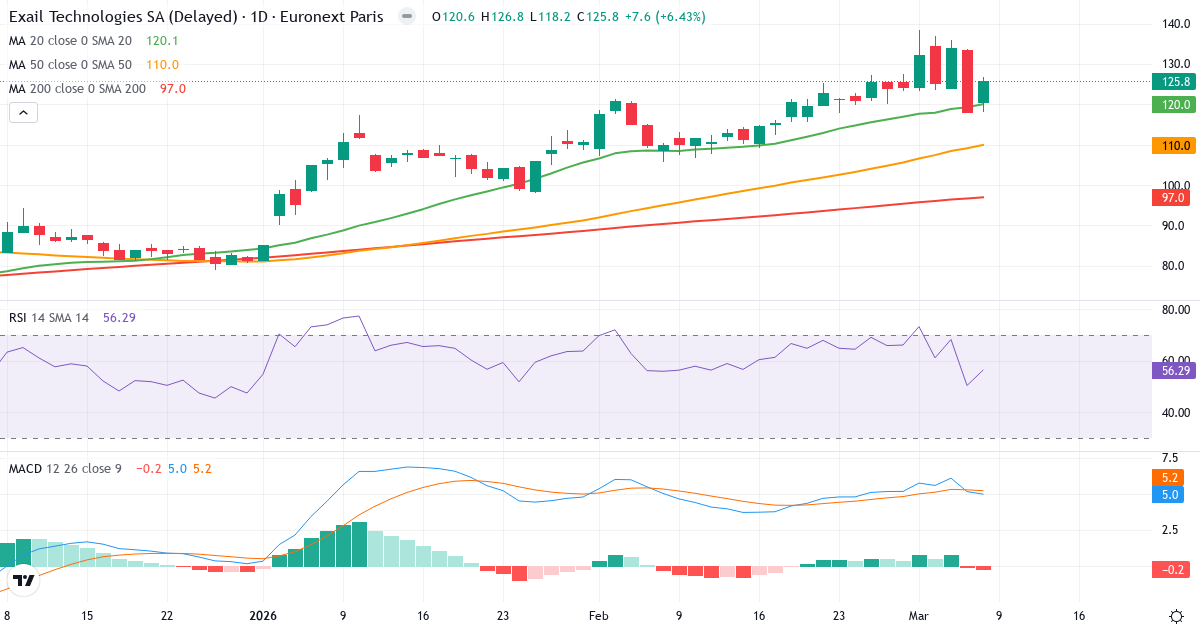The width and height of the screenshot is (1200, 630).
Task: Open the RSI 14 indicator legend
Action: (48, 318)
